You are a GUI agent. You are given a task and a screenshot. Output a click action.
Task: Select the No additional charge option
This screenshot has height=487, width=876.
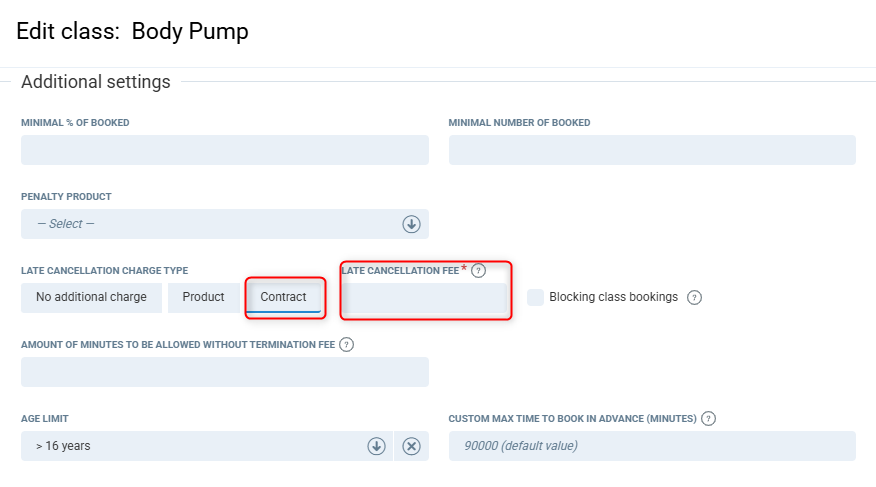tap(91, 297)
